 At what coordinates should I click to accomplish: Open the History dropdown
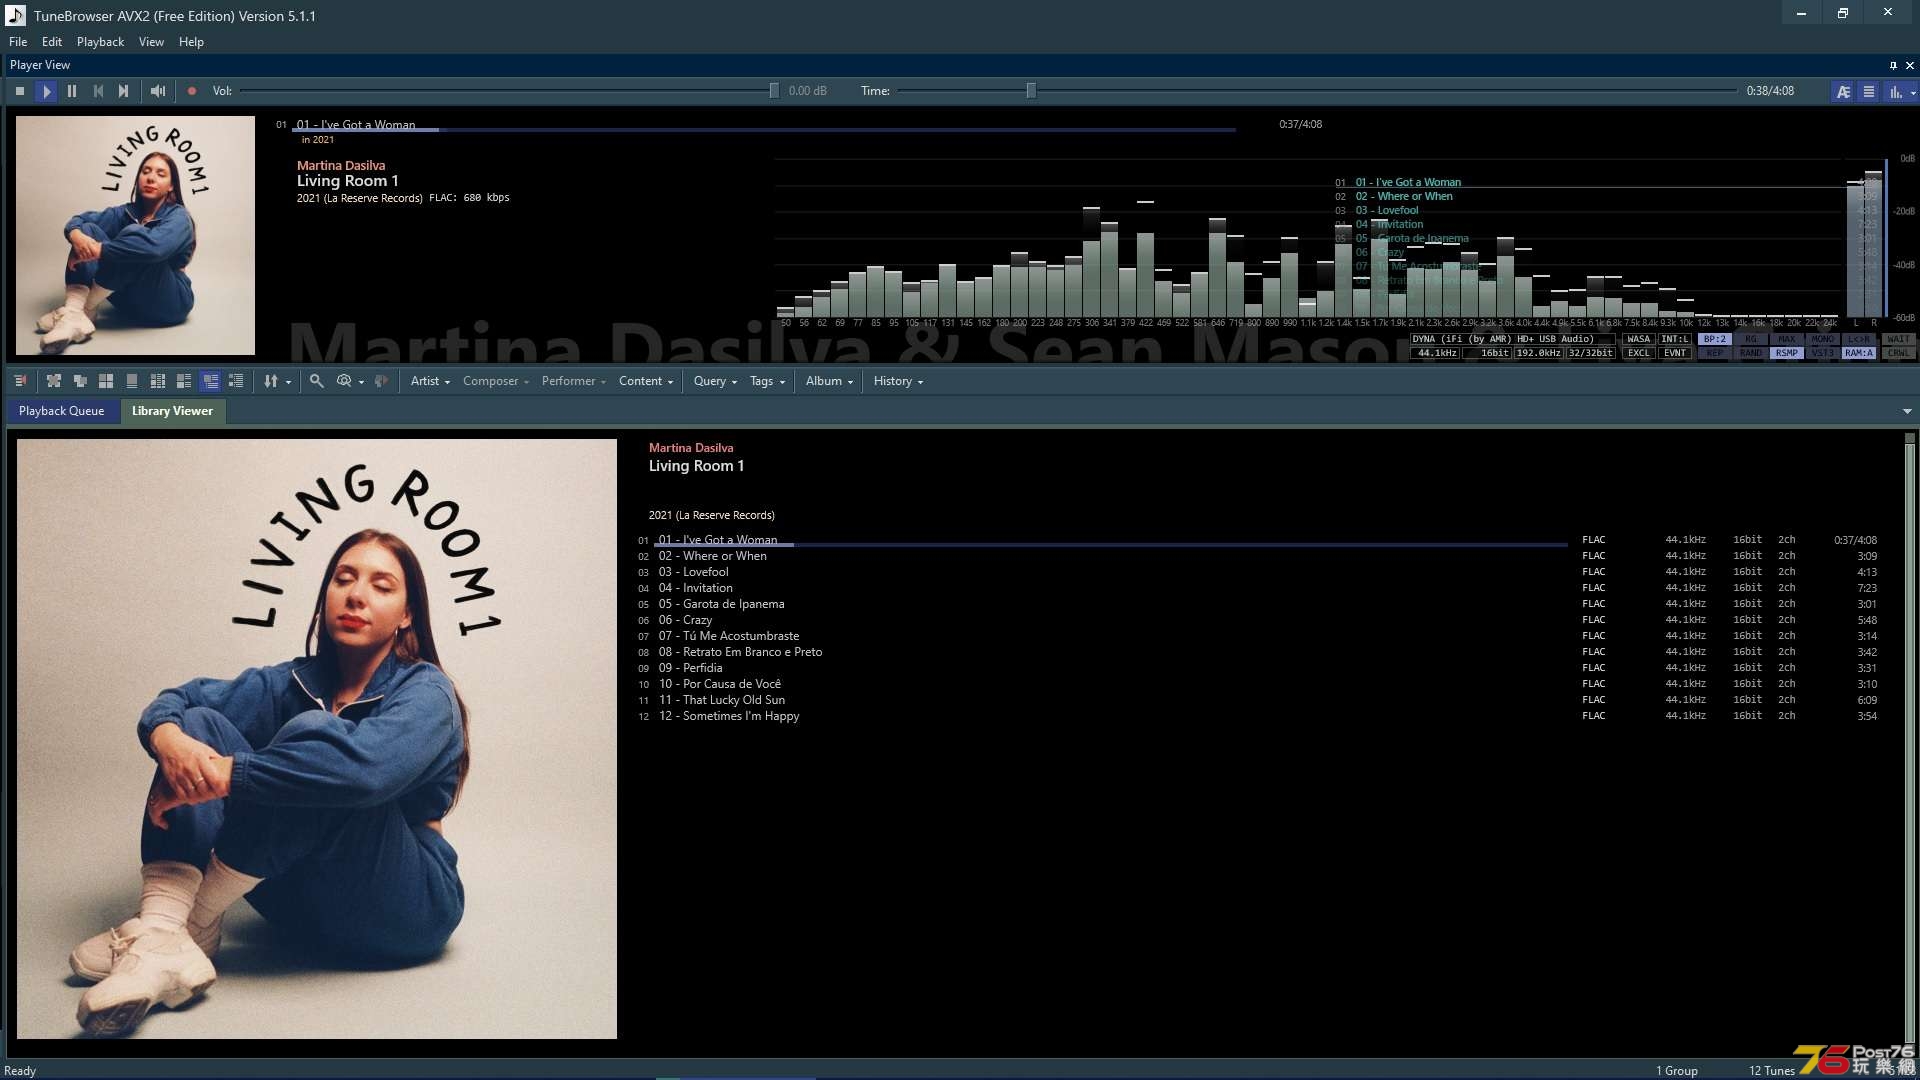(898, 381)
